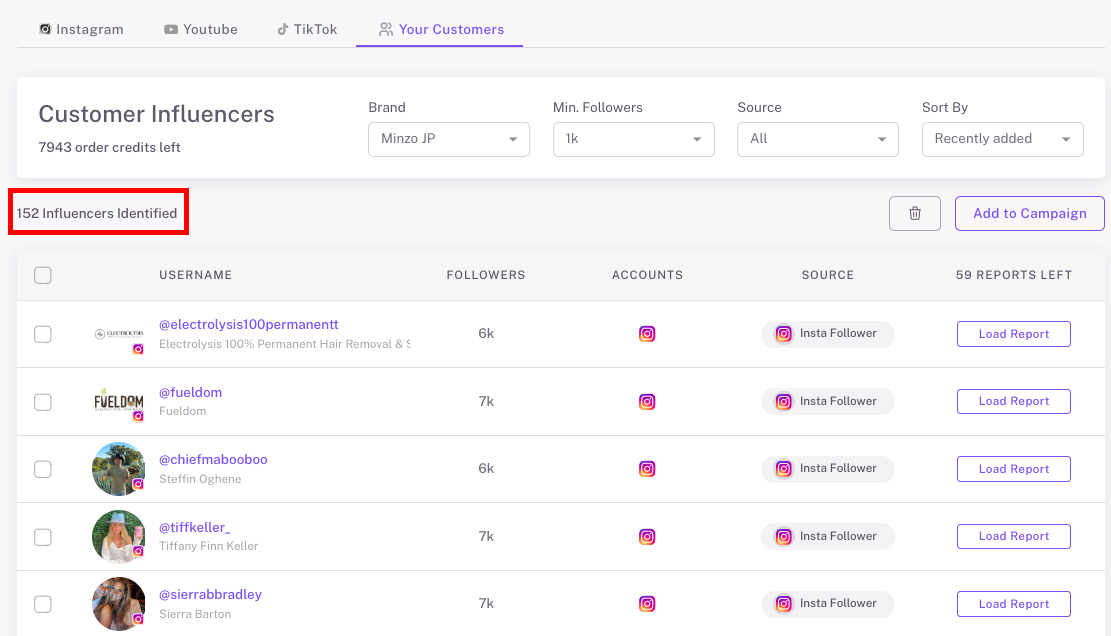Click the people icon on Your Customers tab
The height and width of the screenshot is (636, 1111).
(x=385, y=29)
